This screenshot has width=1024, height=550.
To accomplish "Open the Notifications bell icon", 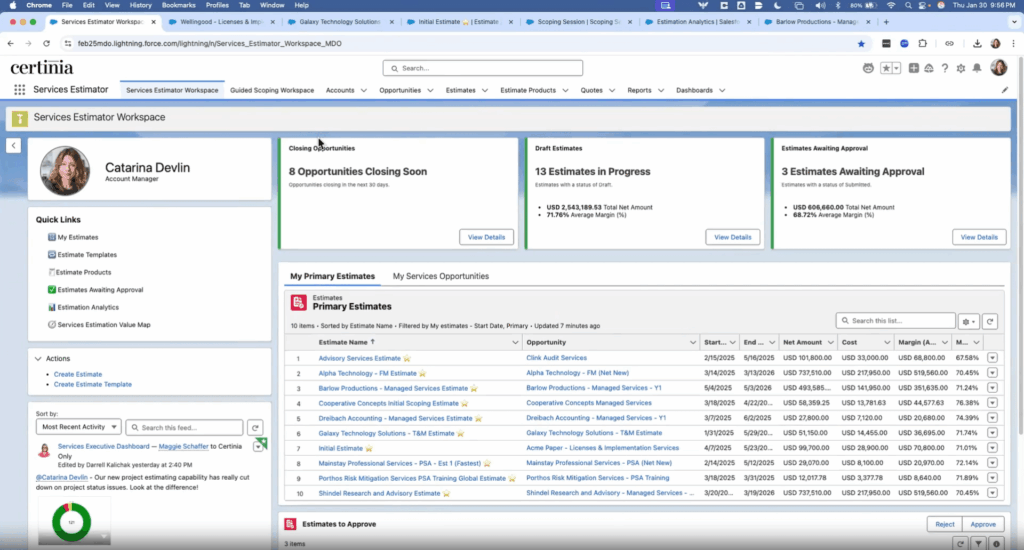I will tap(977, 68).
